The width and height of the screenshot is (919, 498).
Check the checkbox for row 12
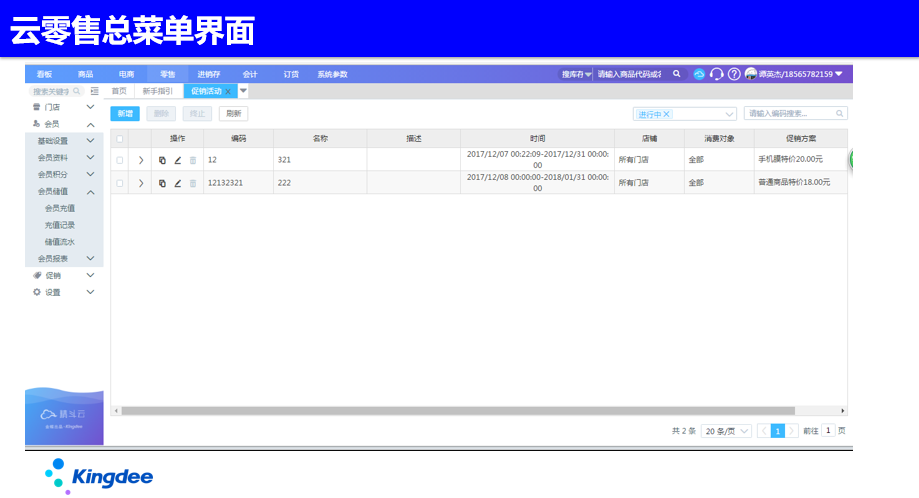[x=120, y=159]
